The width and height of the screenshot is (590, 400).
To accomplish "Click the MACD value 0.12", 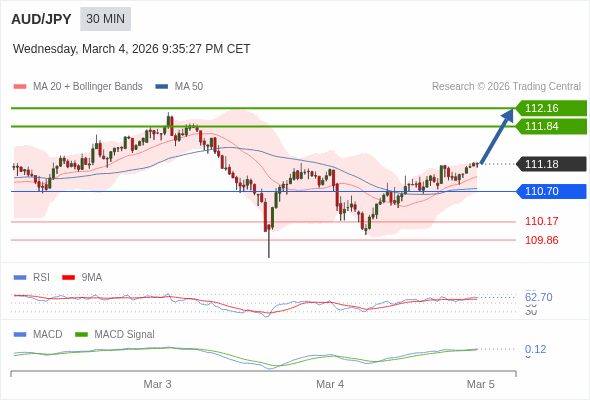I will (x=535, y=349).
